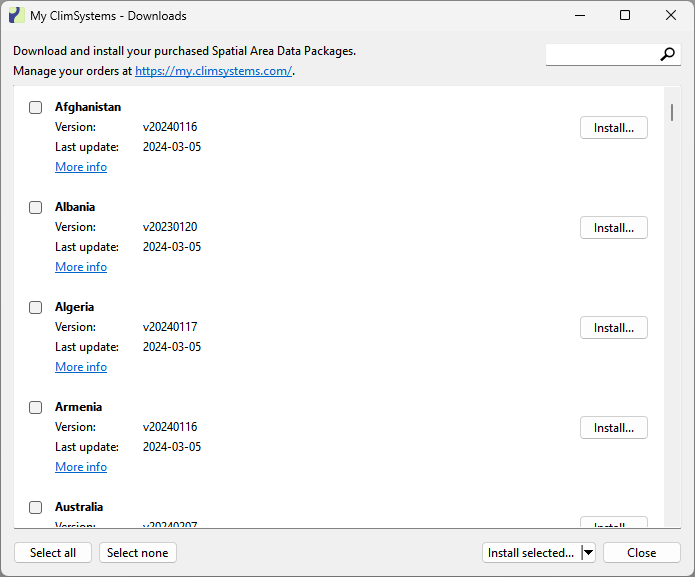Close the window with title bar X

pos(671,16)
